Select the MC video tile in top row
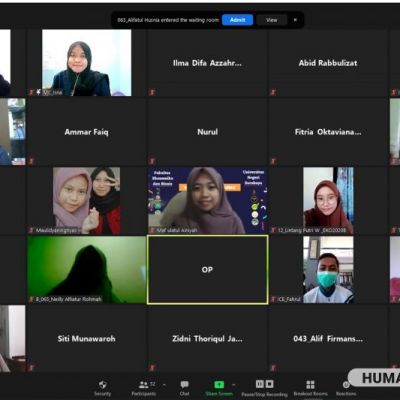 click(86, 63)
